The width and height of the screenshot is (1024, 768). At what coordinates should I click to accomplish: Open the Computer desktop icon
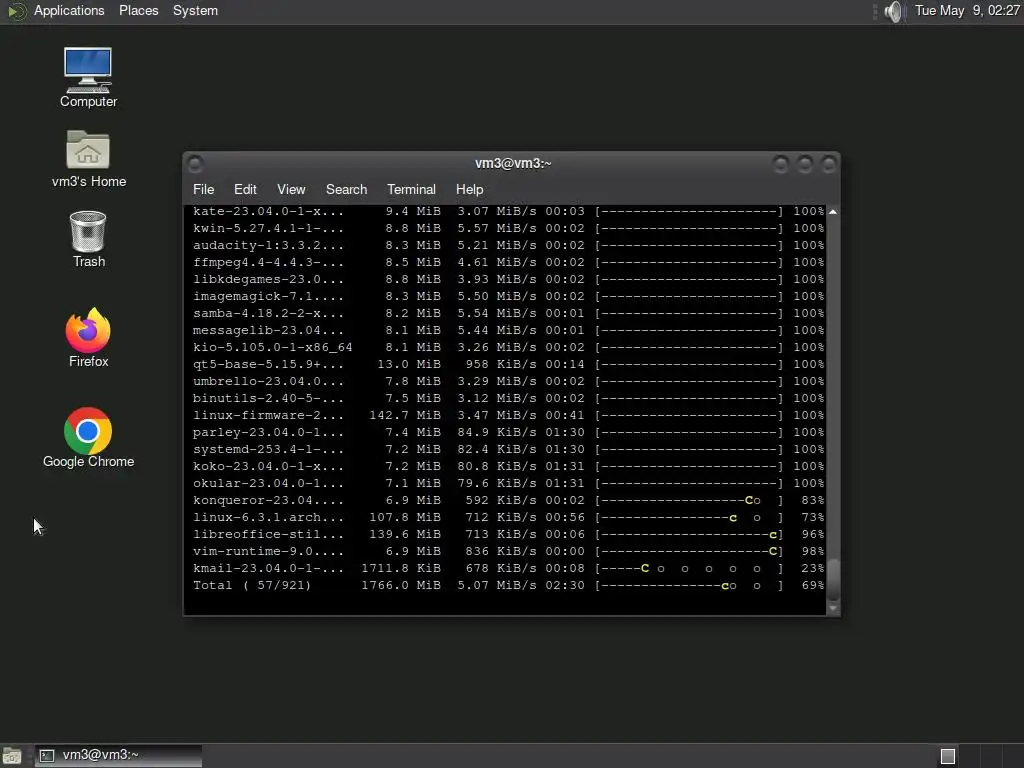click(x=88, y=77)
